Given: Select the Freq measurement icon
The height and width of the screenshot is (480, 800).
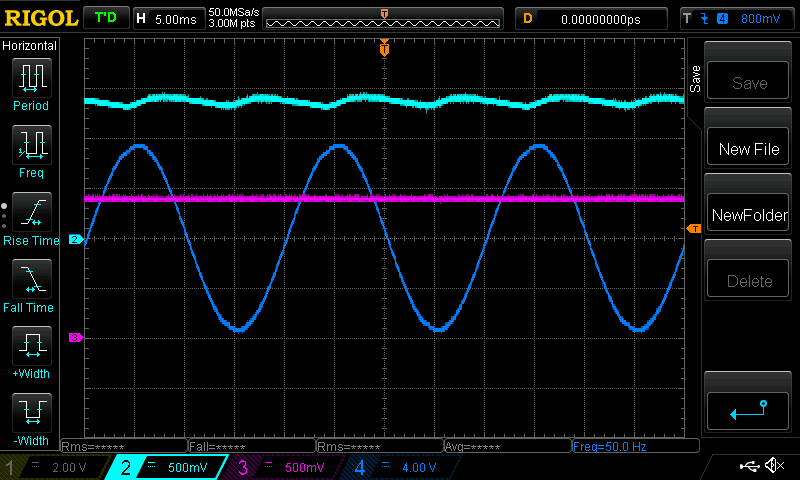Looking at the screenshot, I should pos(31,150).
